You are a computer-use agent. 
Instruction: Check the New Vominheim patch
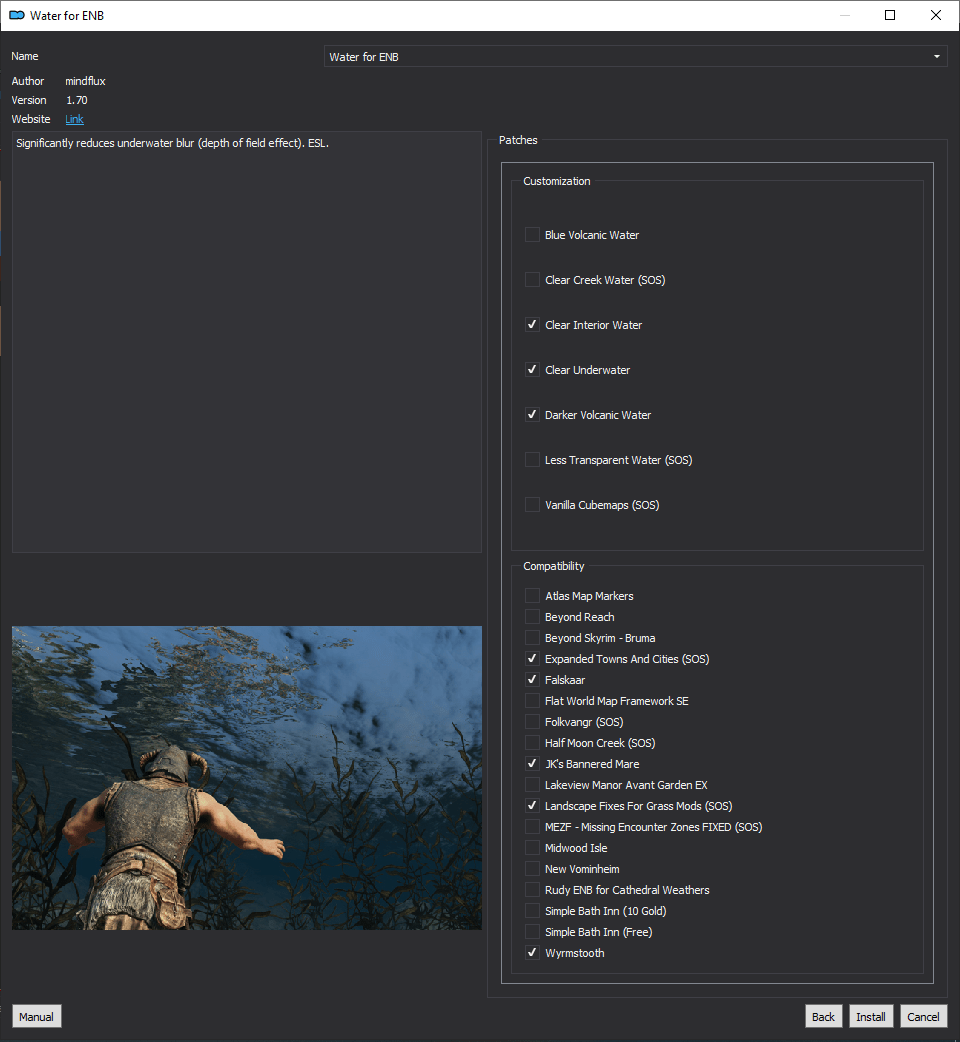coord(532,869)
